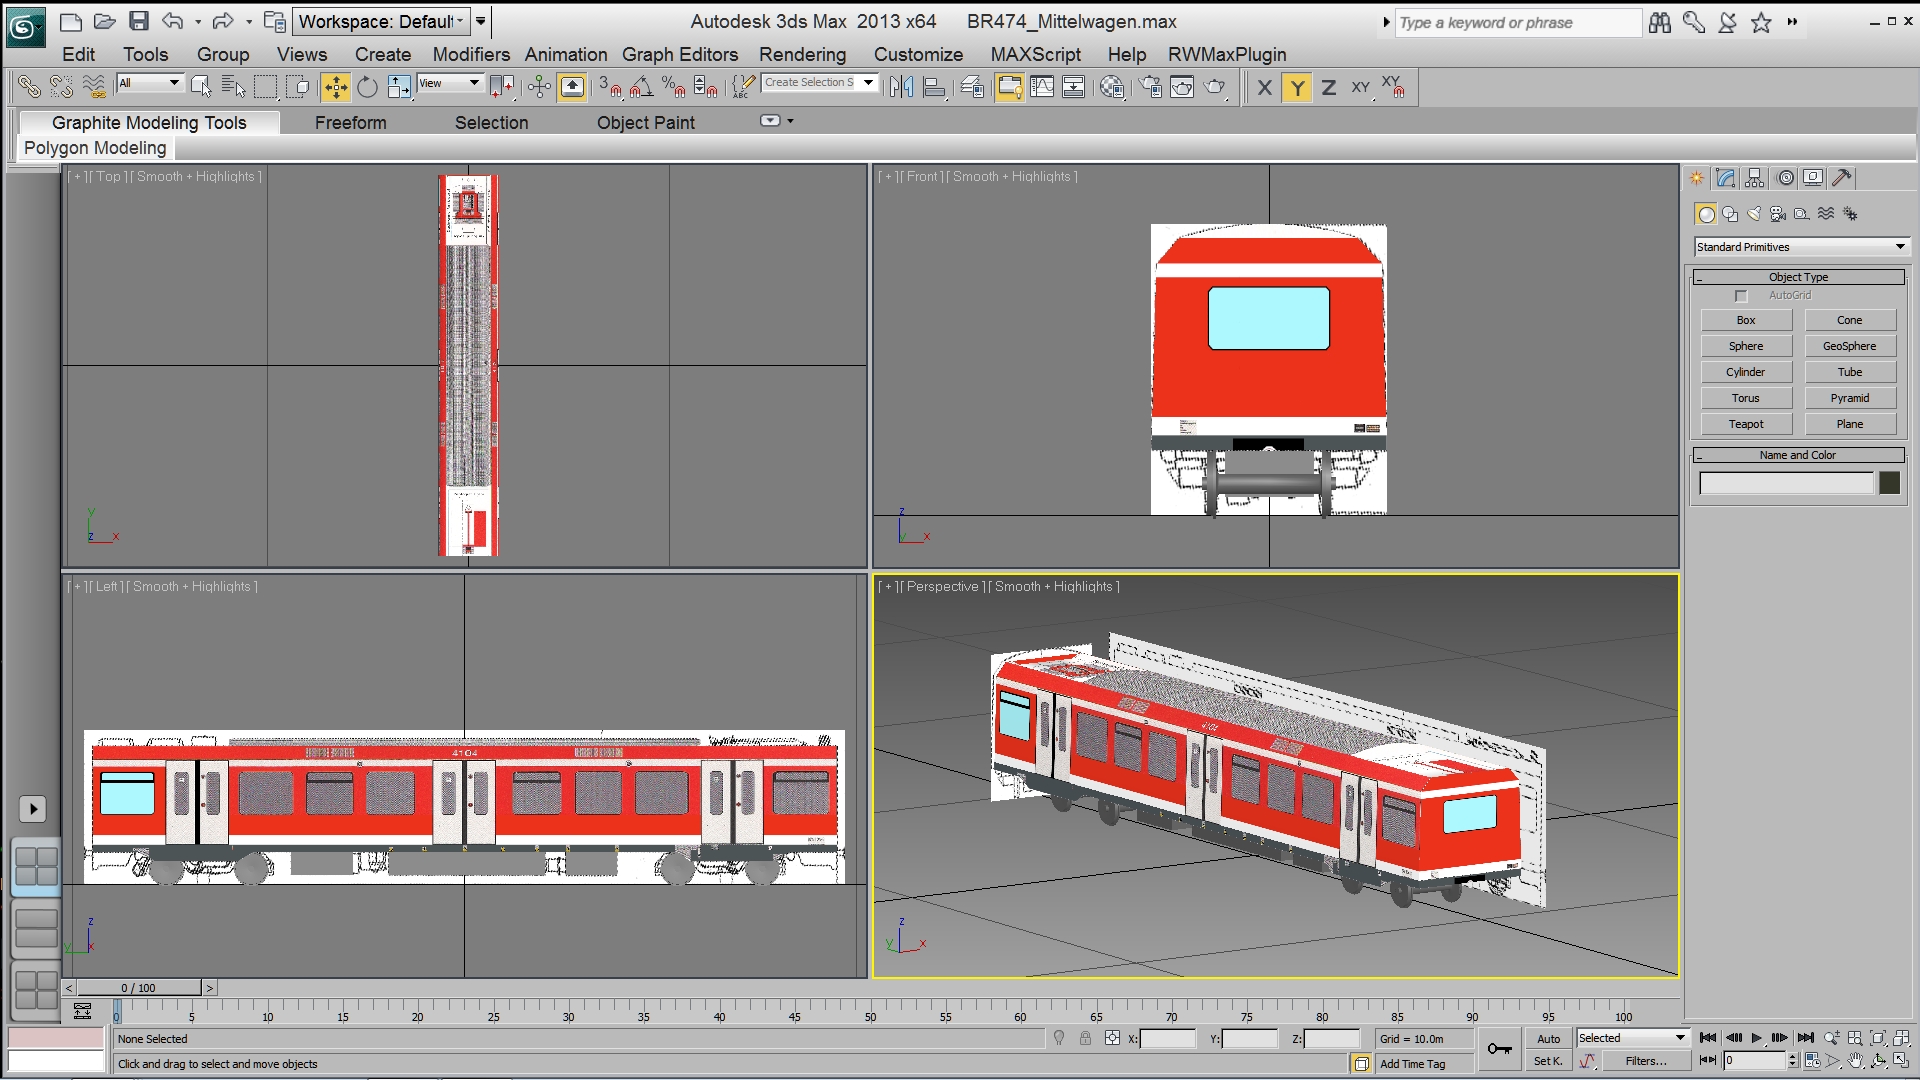
Task: Click the Cylinder primitive button
Action: [1746, 372]
